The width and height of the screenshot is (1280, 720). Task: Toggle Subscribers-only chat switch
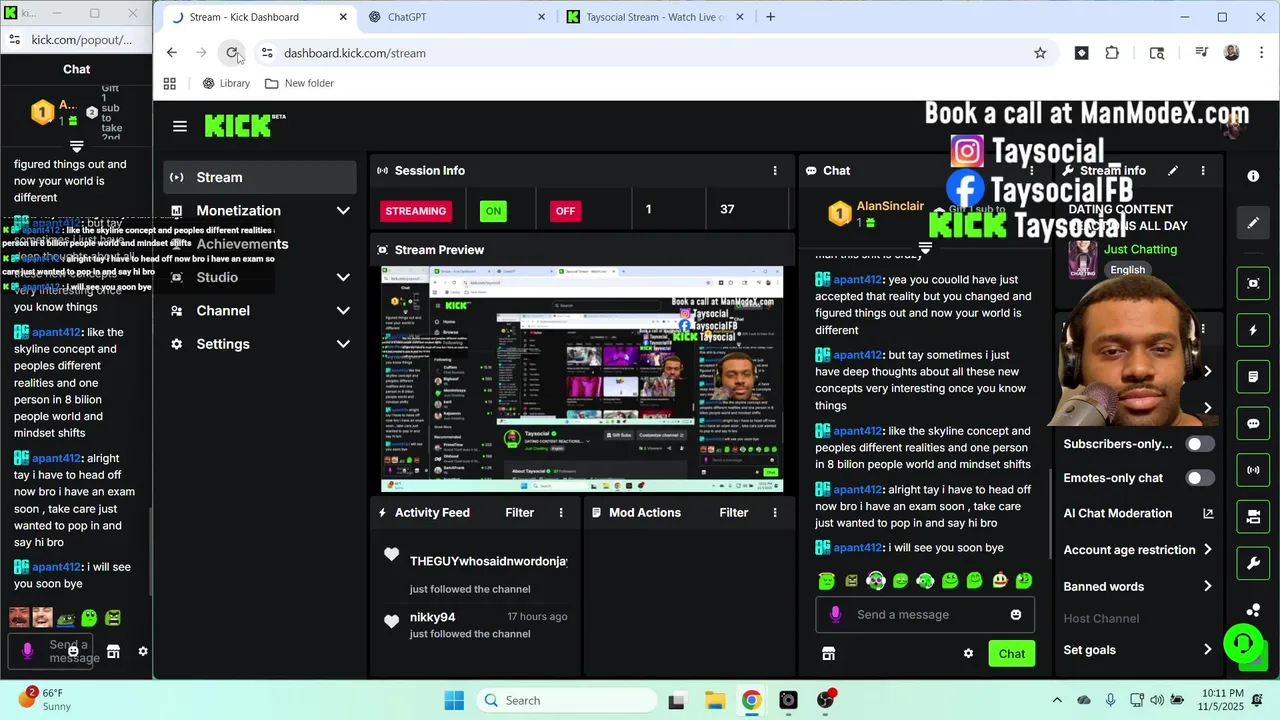(x=1200, y=444)
